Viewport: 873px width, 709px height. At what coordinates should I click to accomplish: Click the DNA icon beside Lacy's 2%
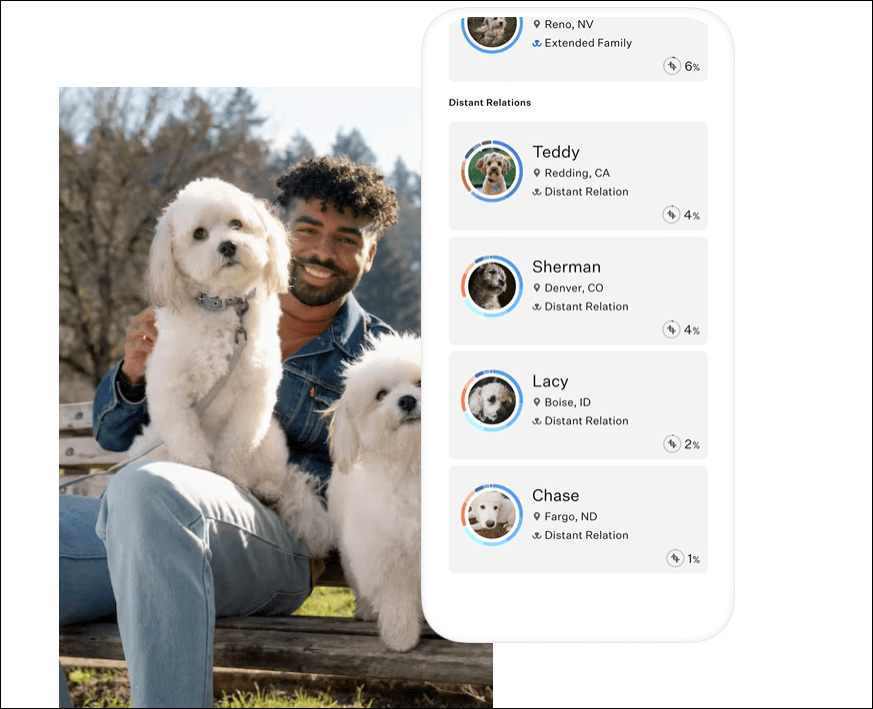pos(672,443)
